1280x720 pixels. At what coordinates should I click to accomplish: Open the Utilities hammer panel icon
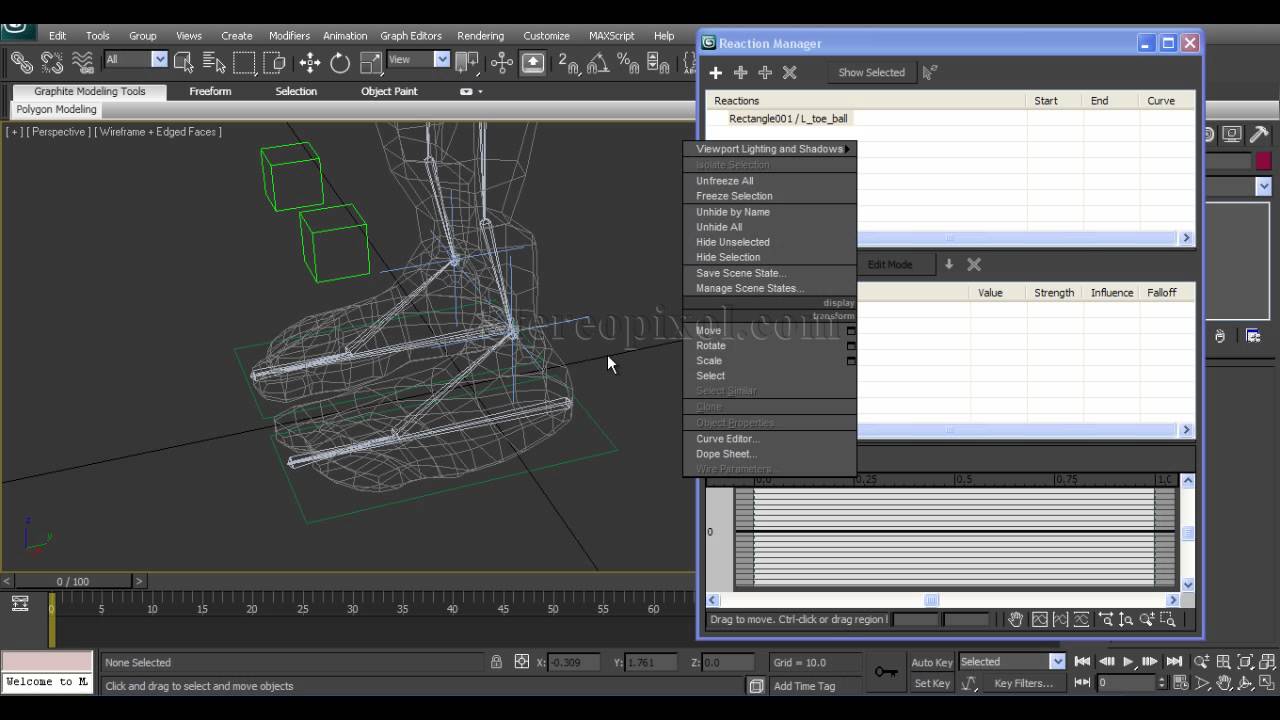pos(1259,135)
